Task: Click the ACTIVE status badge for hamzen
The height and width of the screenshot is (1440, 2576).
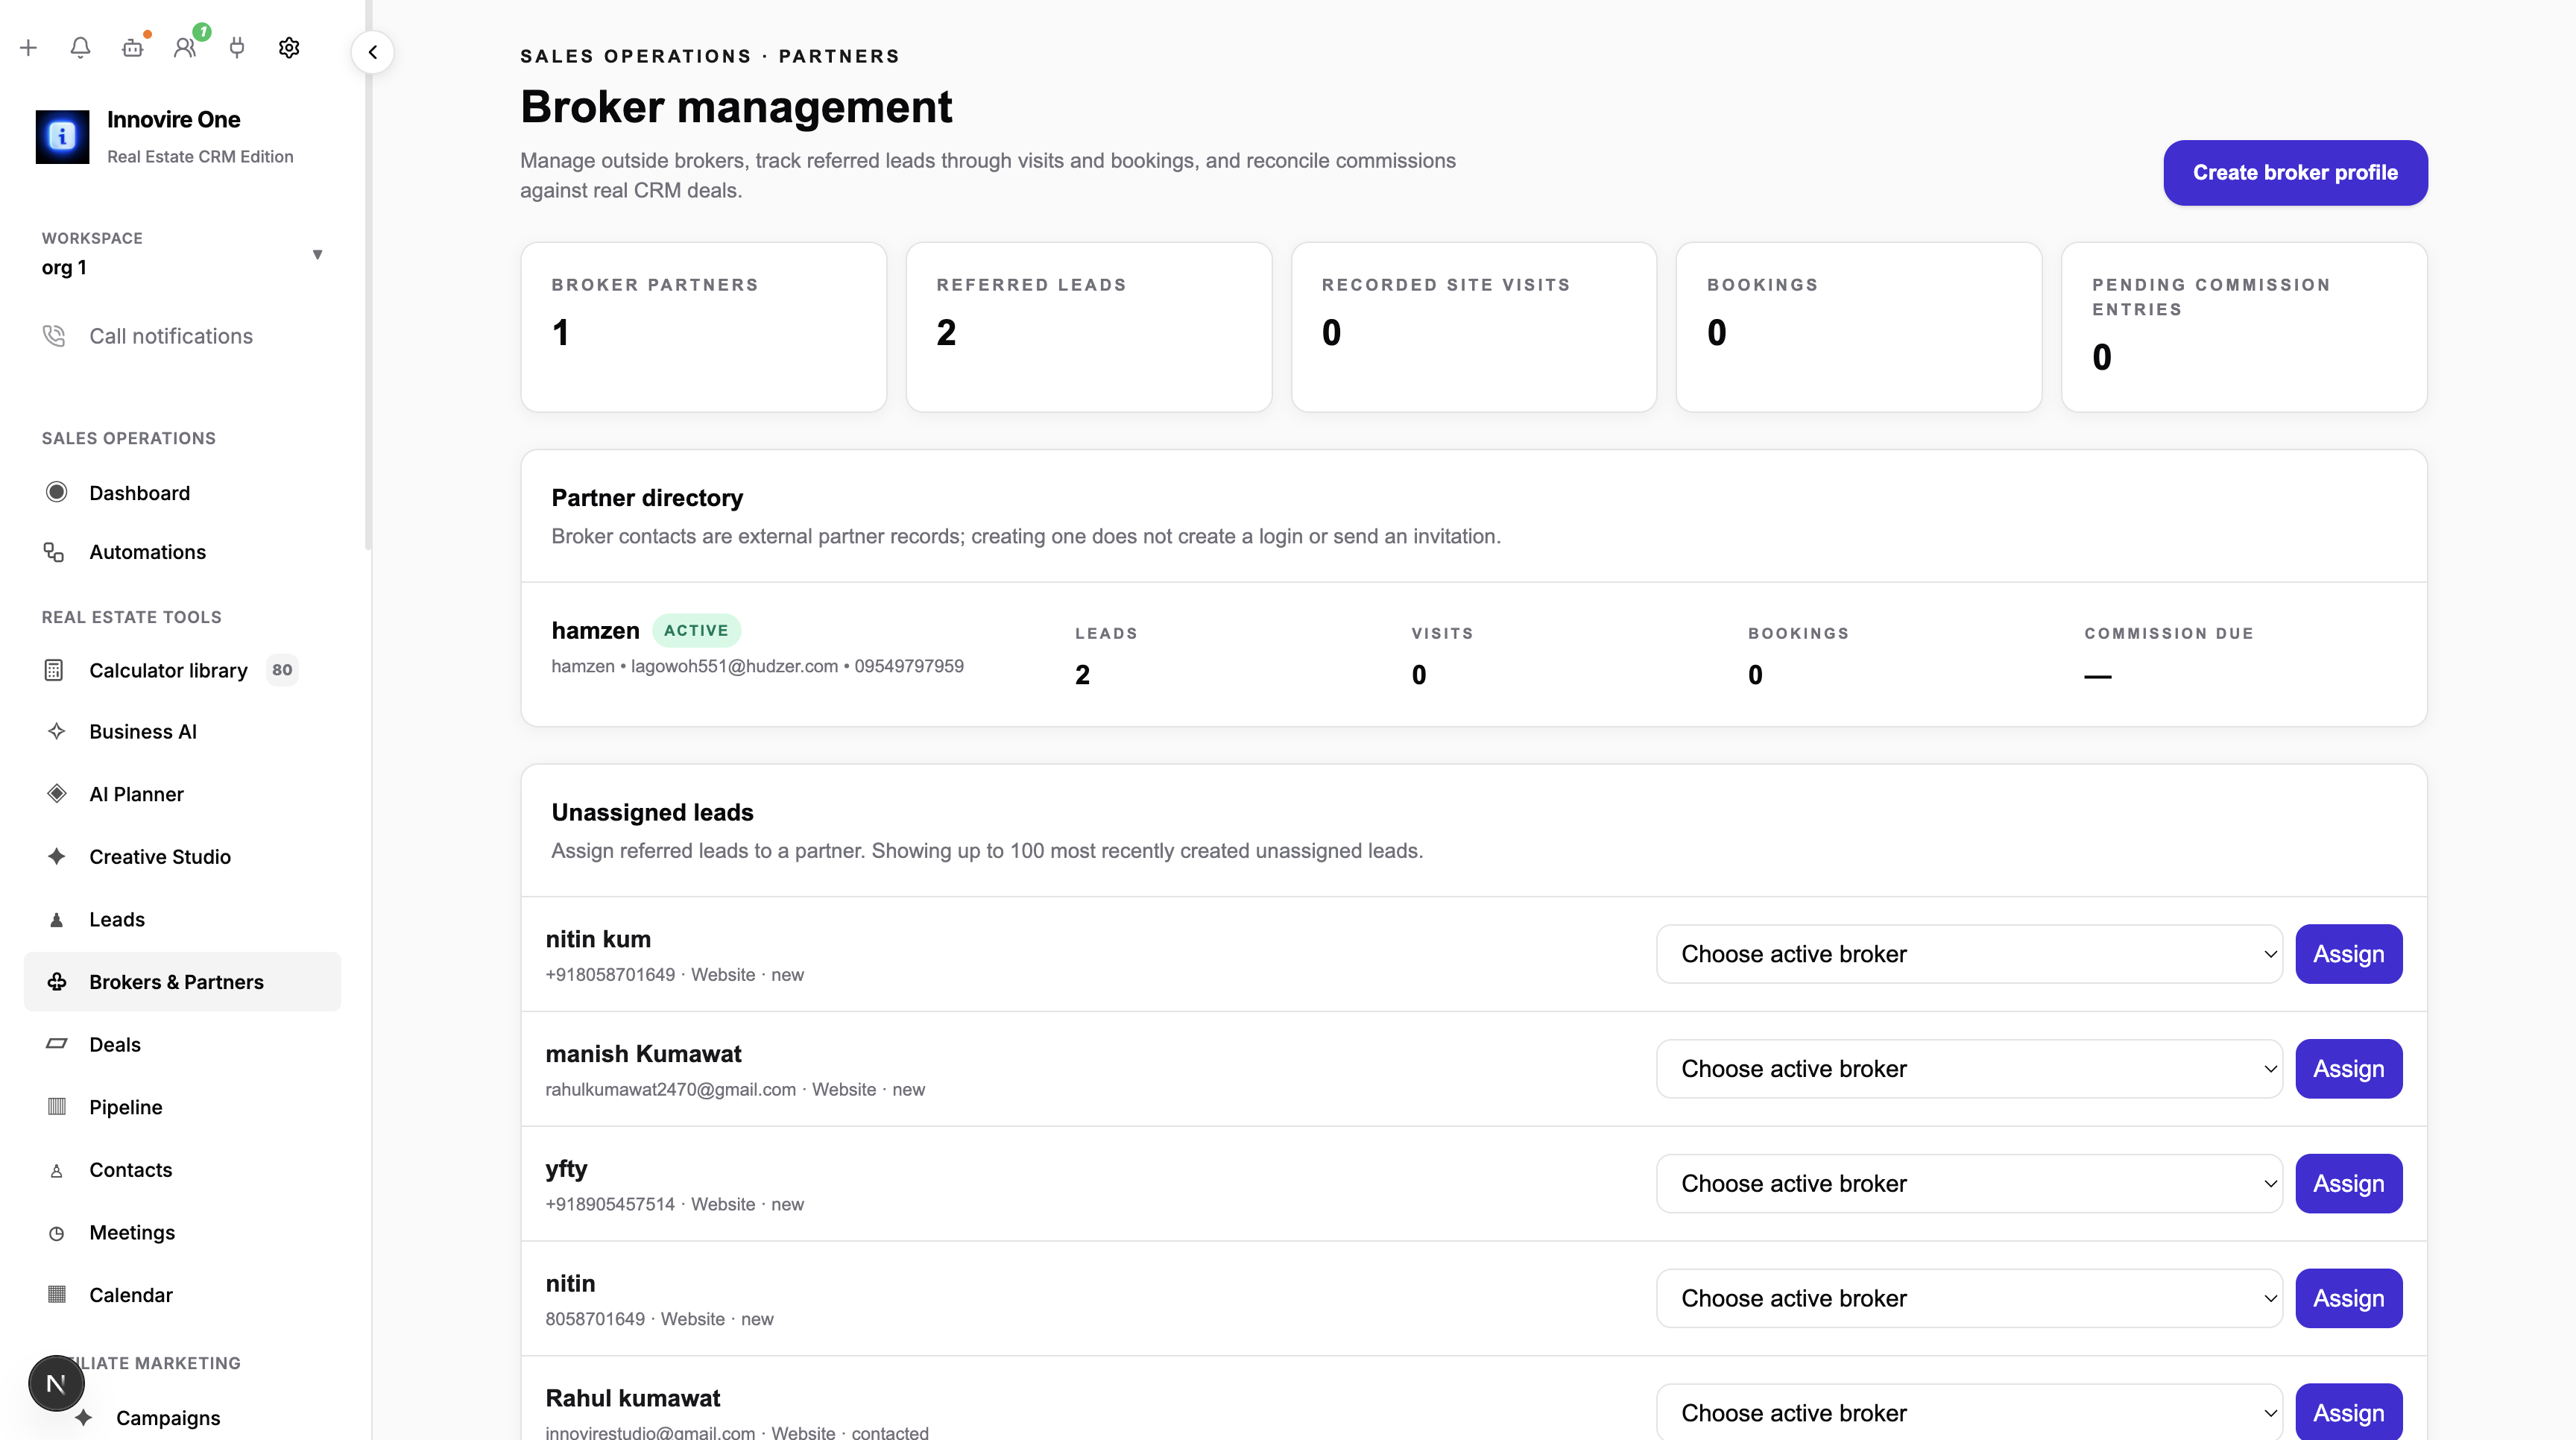Action: pos(696,631)
